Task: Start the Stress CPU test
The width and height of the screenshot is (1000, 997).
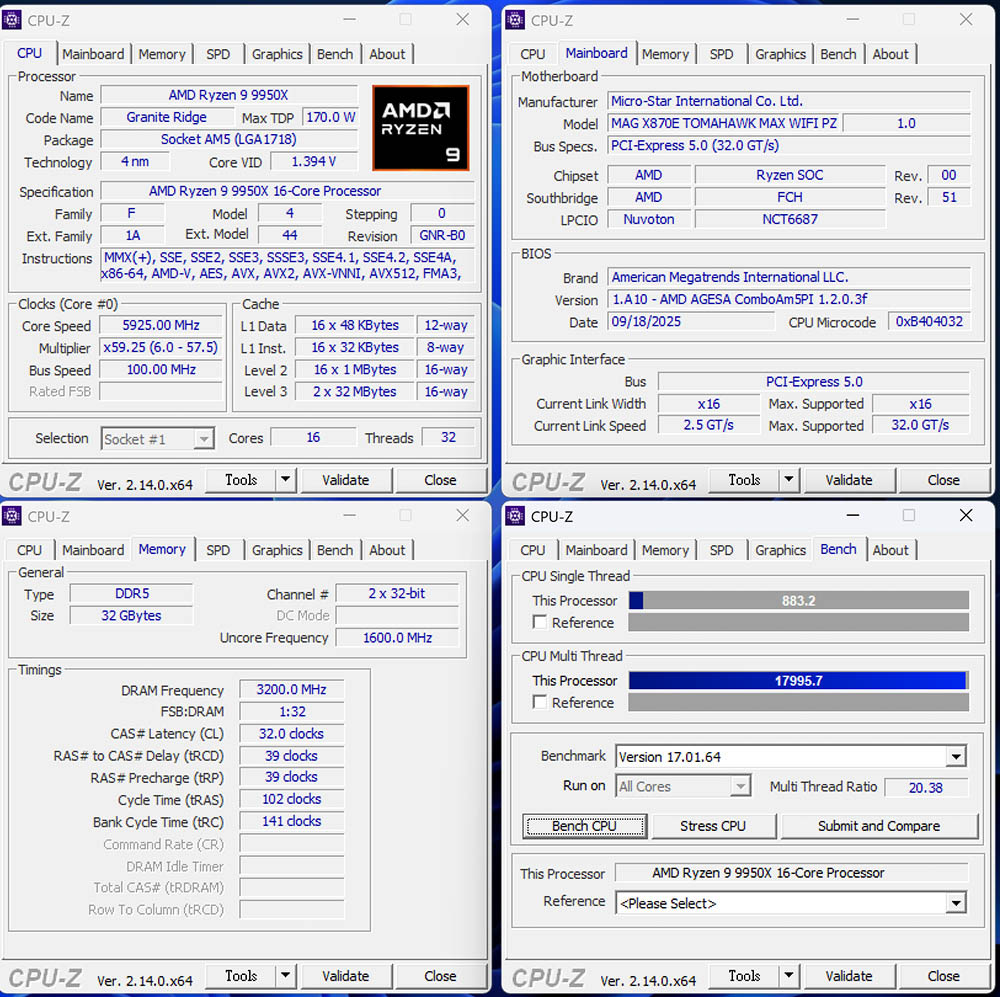Action: pyautogui.click(x=712, y=826)
